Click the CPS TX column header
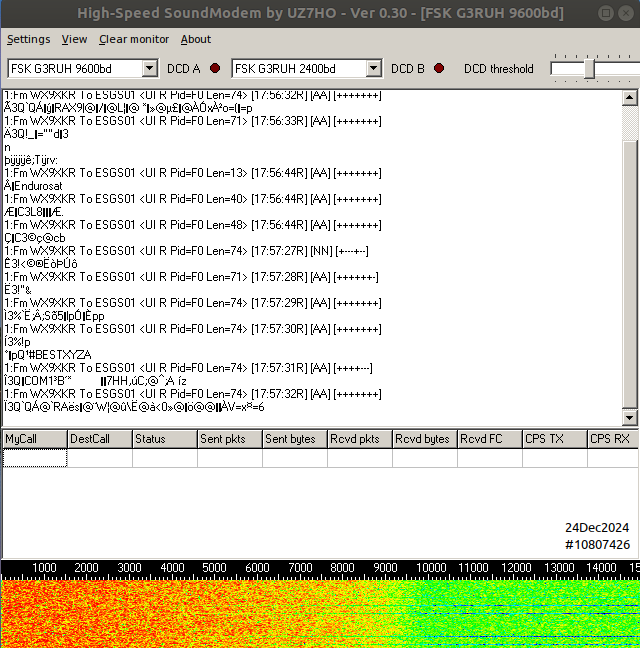The height and width of the screenshot is (648, 640). point(555,439)
